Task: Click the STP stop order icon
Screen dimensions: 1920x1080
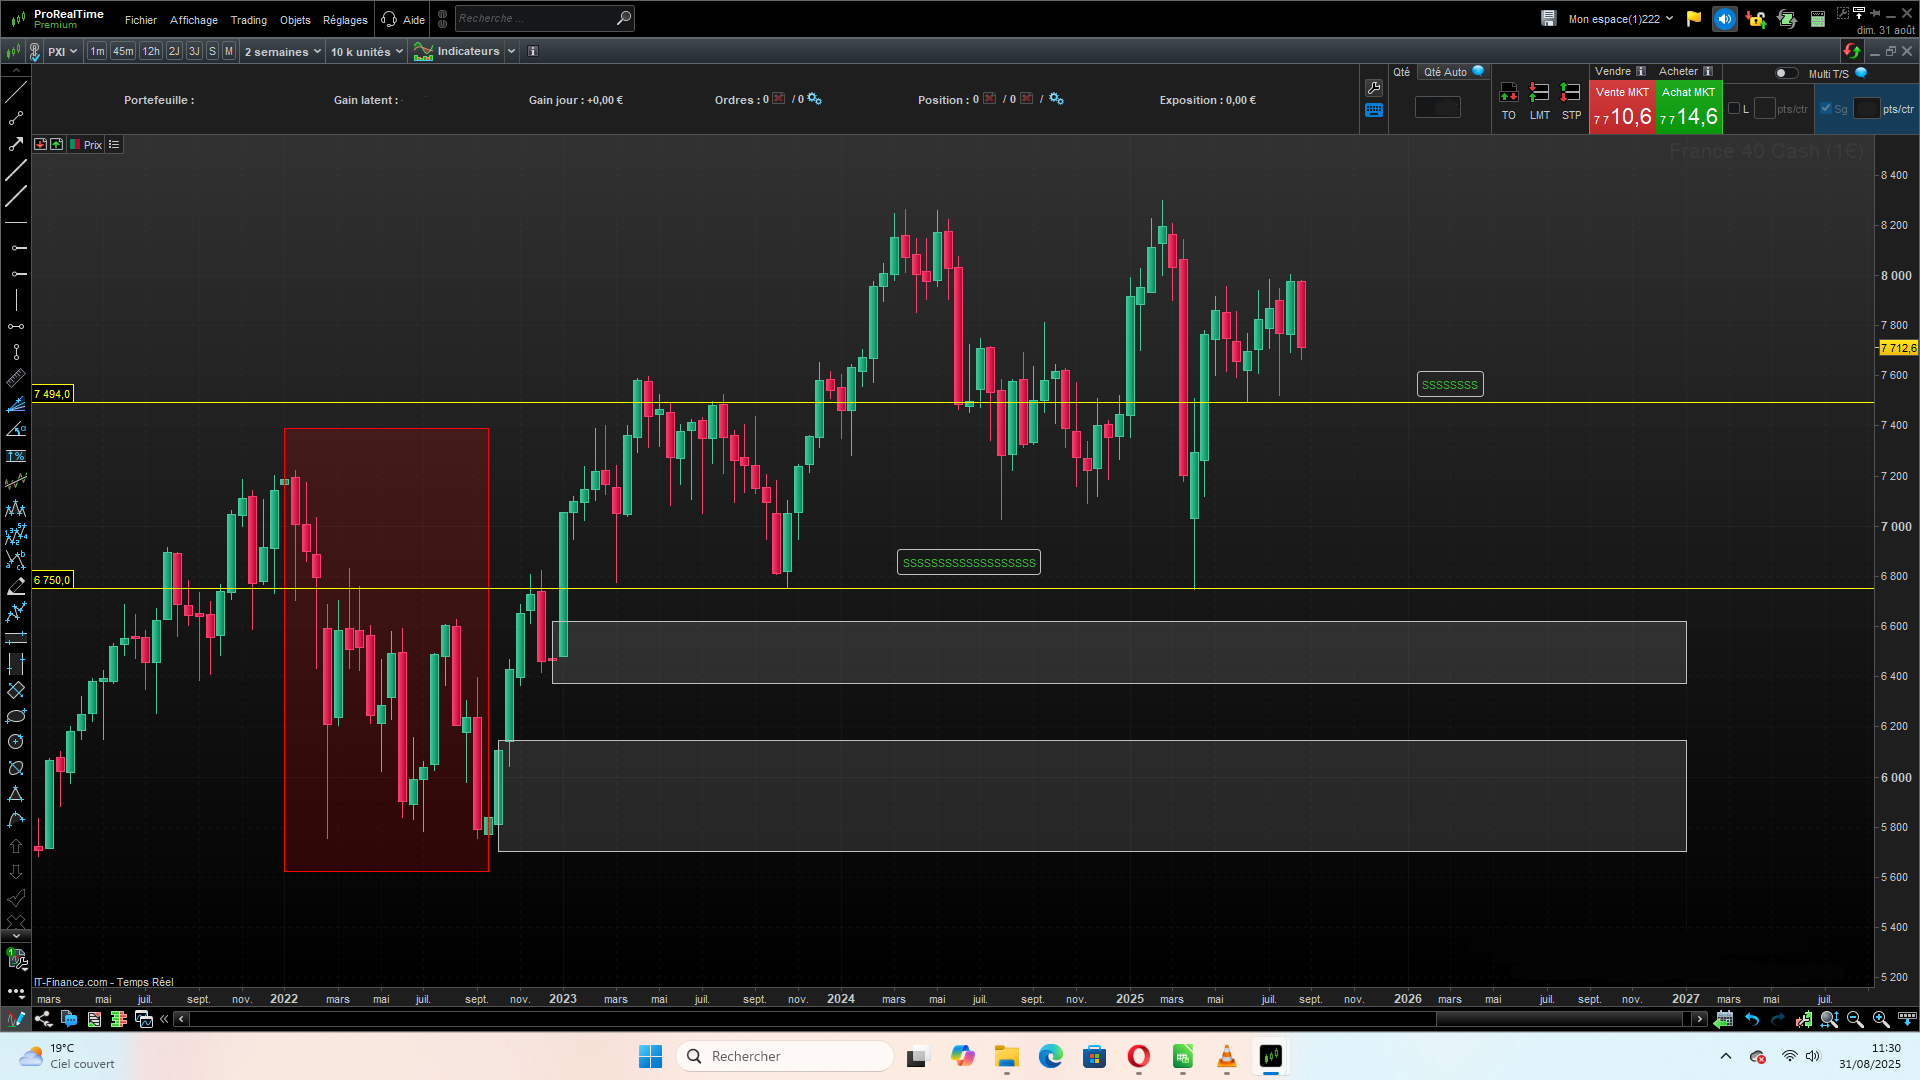Action: click(x=1571, y=93)
